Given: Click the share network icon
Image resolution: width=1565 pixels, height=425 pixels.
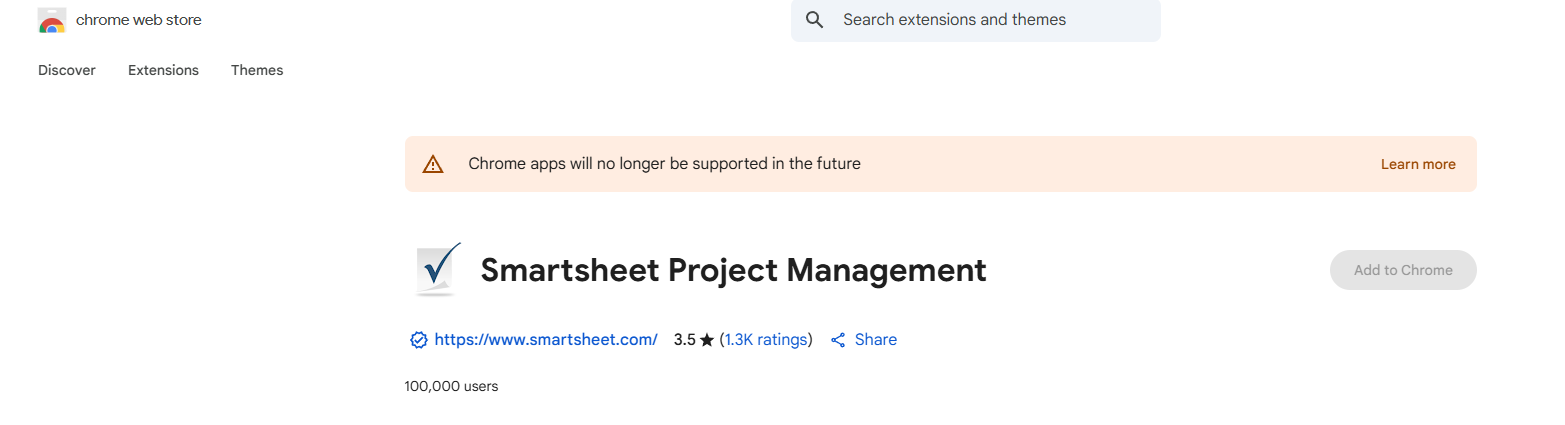Looking at the screenshot, I should (838, 340).
